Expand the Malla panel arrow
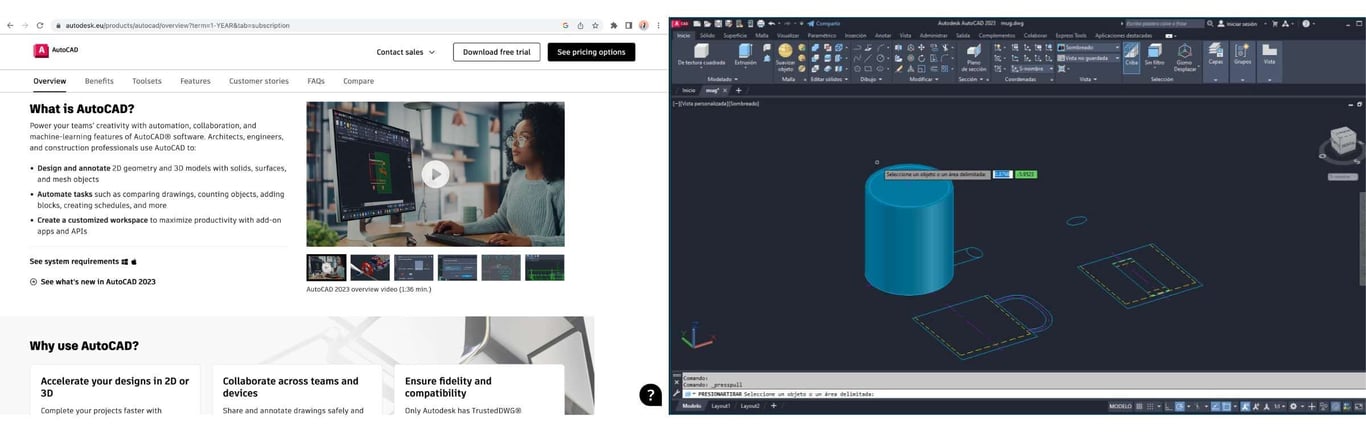1366x432 pixels. tap(805, 80)
